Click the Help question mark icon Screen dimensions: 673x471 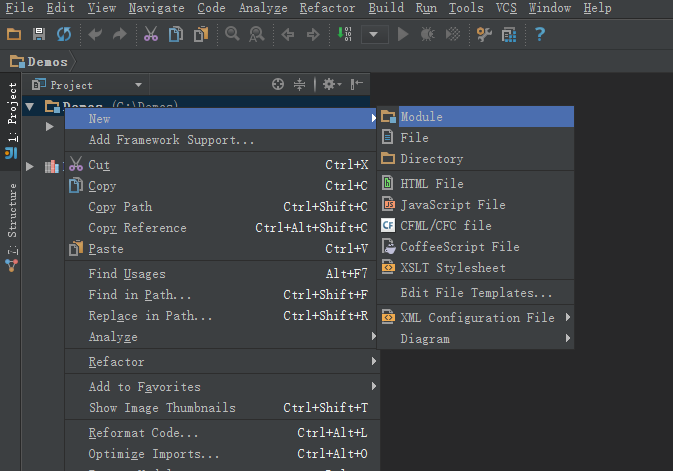click(x=540, y=34)
